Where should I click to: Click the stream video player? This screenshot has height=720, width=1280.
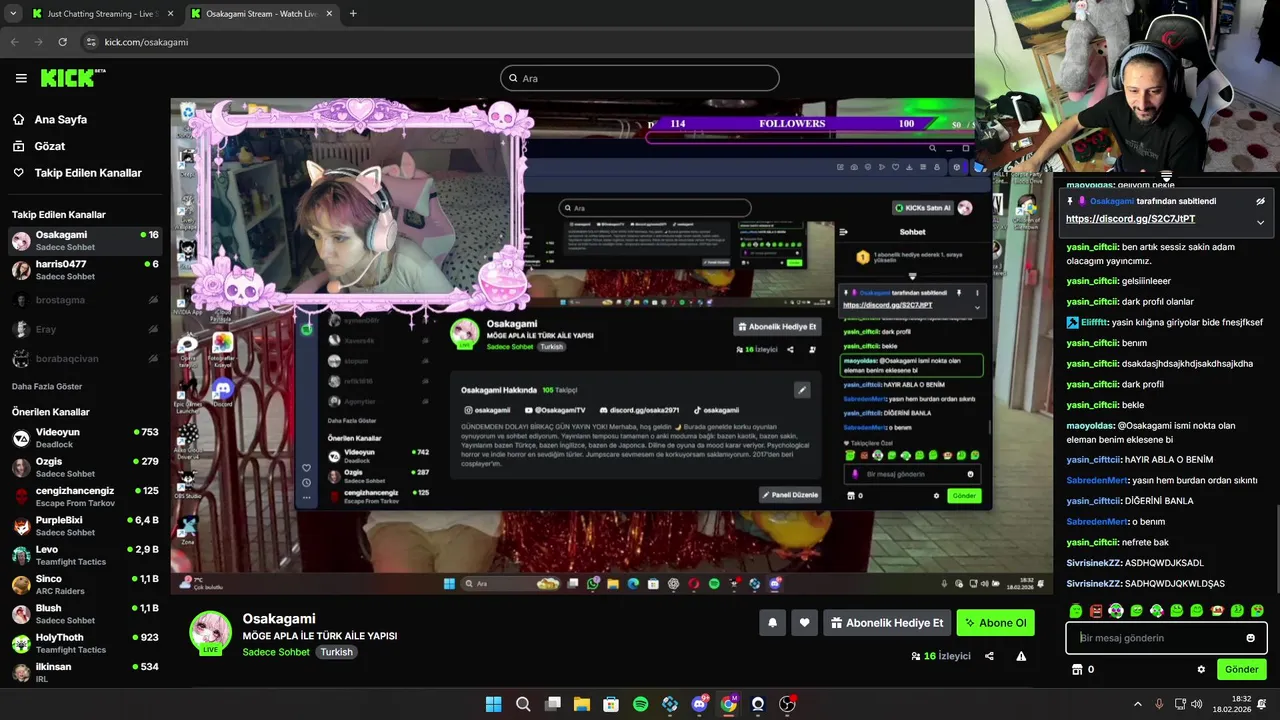click(x=610, y=345)
